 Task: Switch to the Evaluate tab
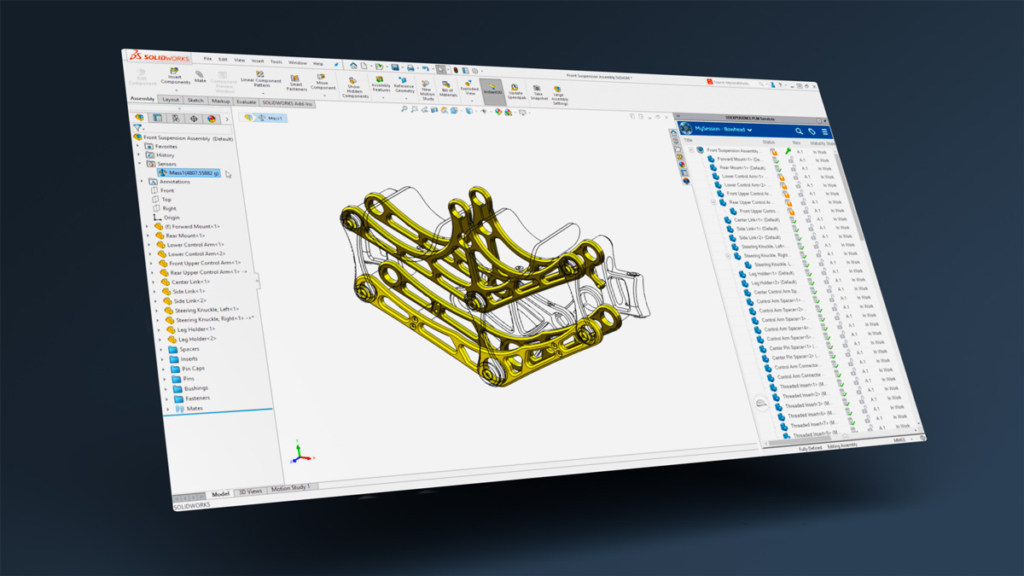click(x=244, y=102)
